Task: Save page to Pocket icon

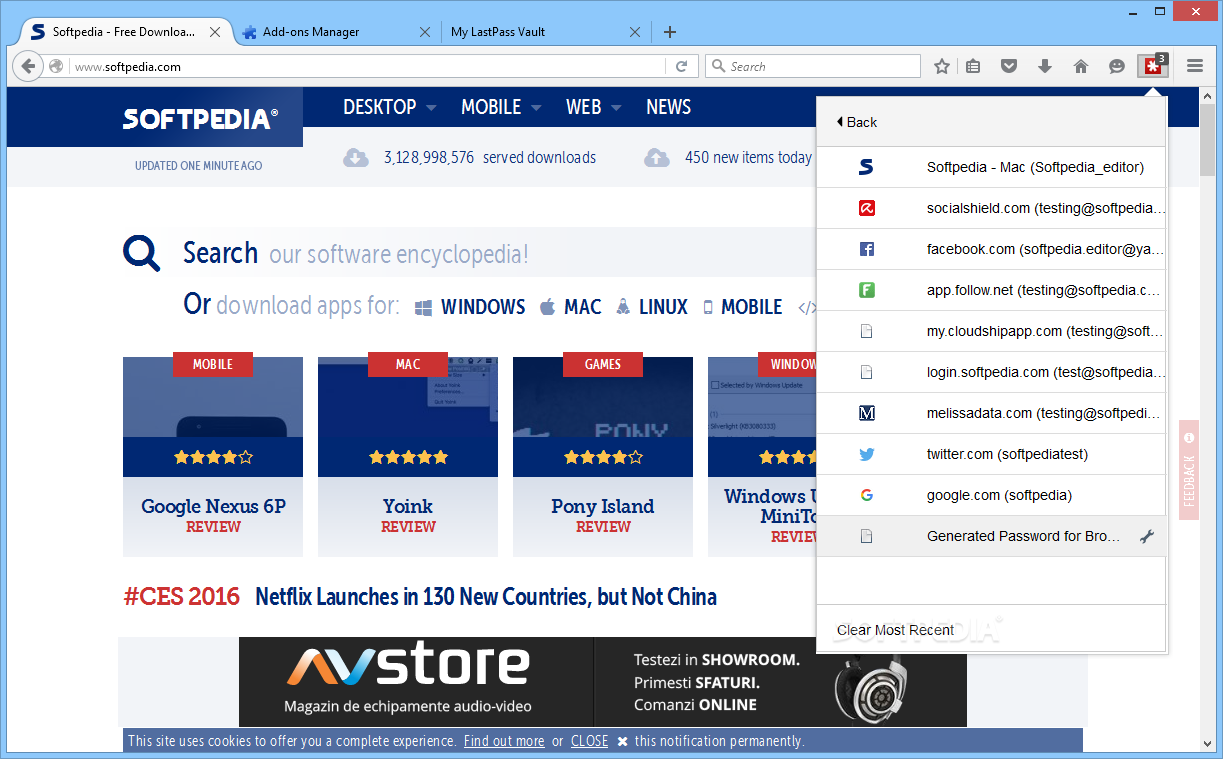Action: coord(1009,66)
